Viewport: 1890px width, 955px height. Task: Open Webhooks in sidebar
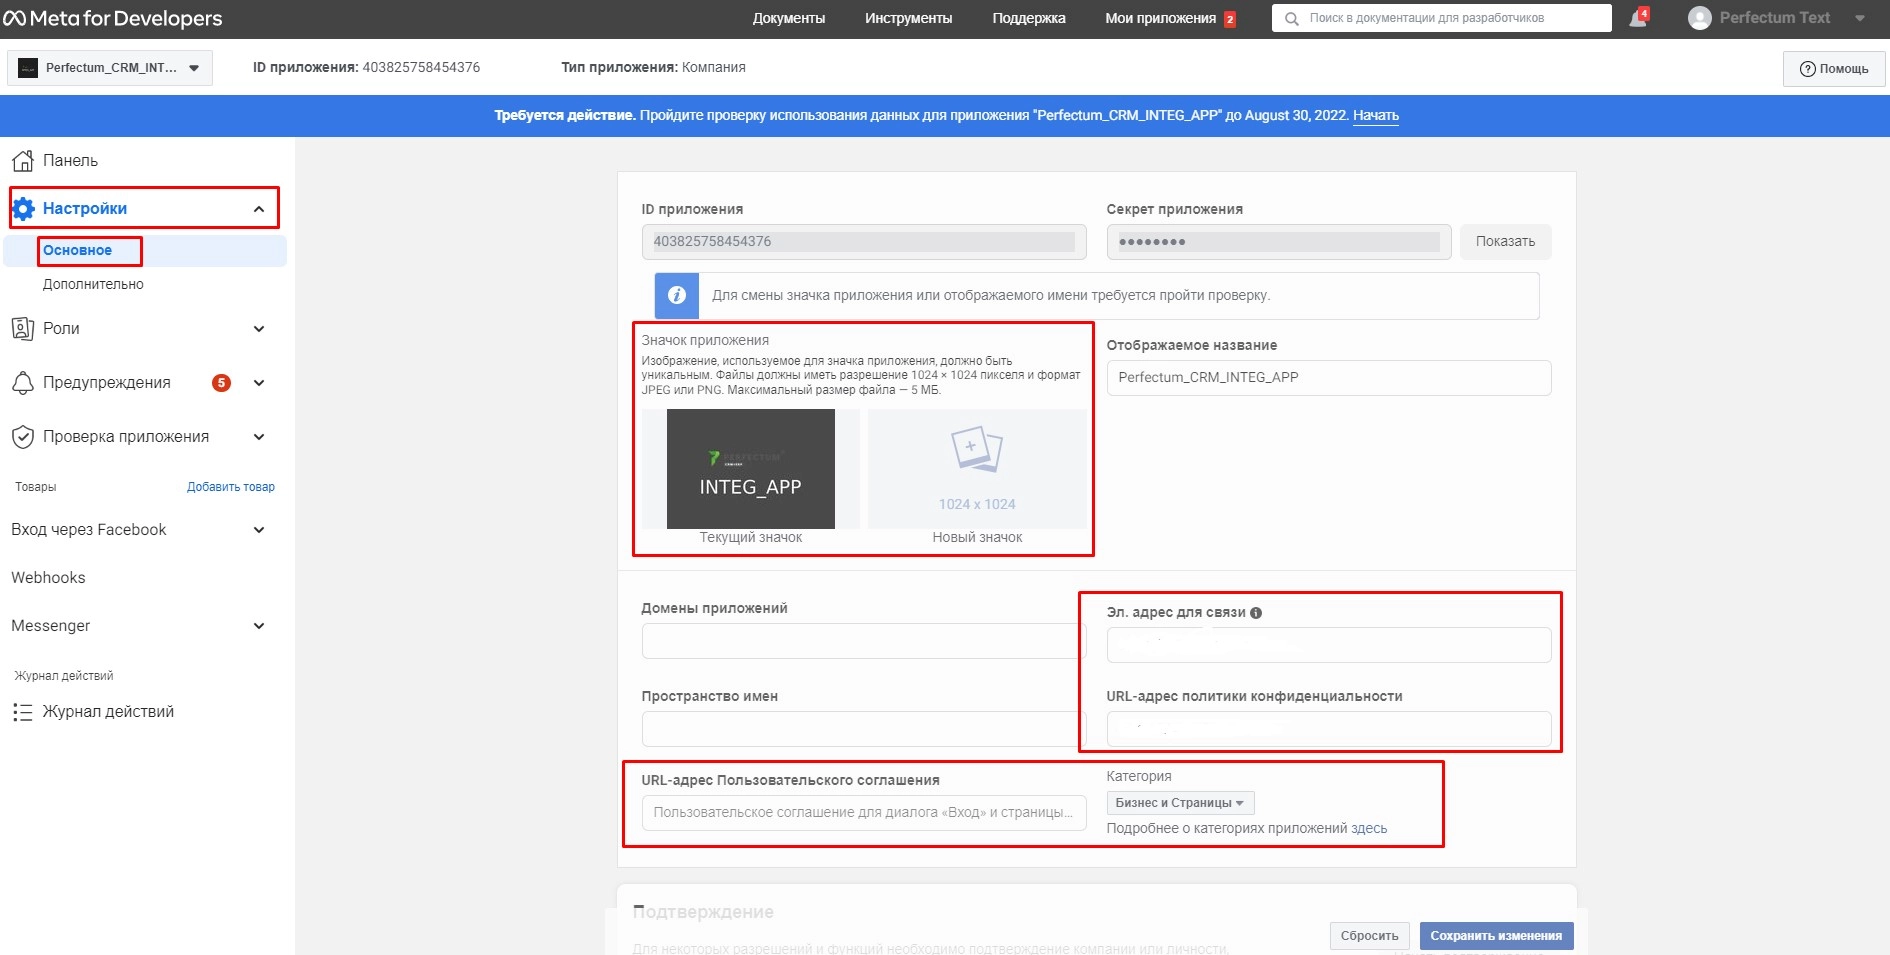tap(48, 578)
